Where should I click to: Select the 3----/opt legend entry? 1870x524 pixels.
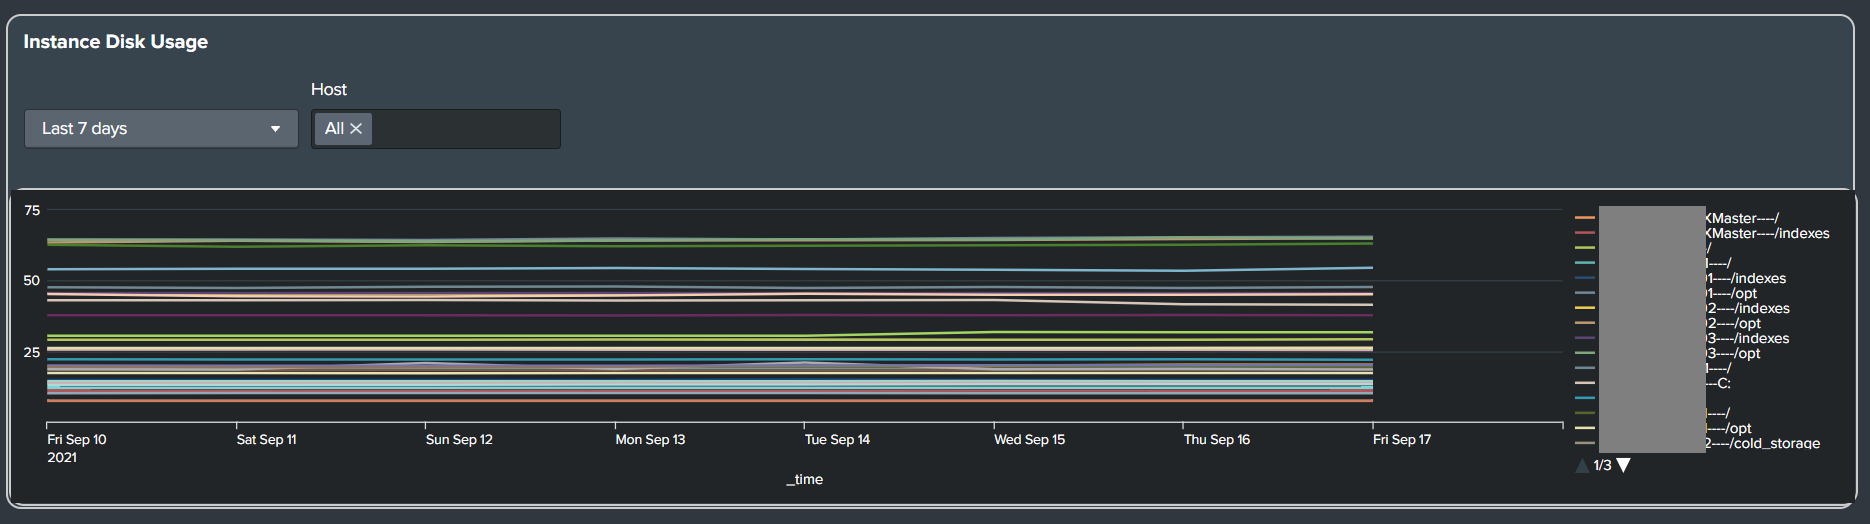click(1734, 353)
